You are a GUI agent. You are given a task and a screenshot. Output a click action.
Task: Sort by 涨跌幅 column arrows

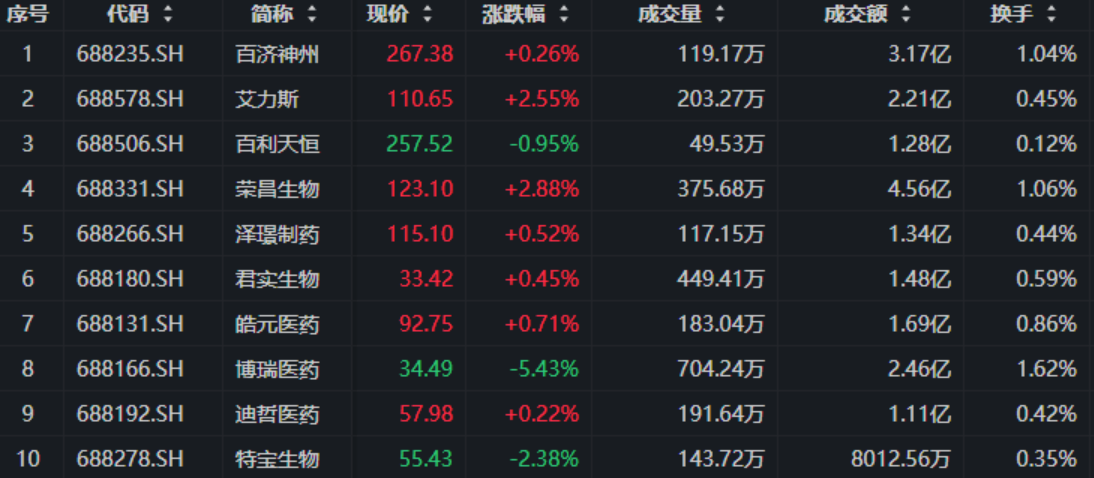tap(564, 14)
